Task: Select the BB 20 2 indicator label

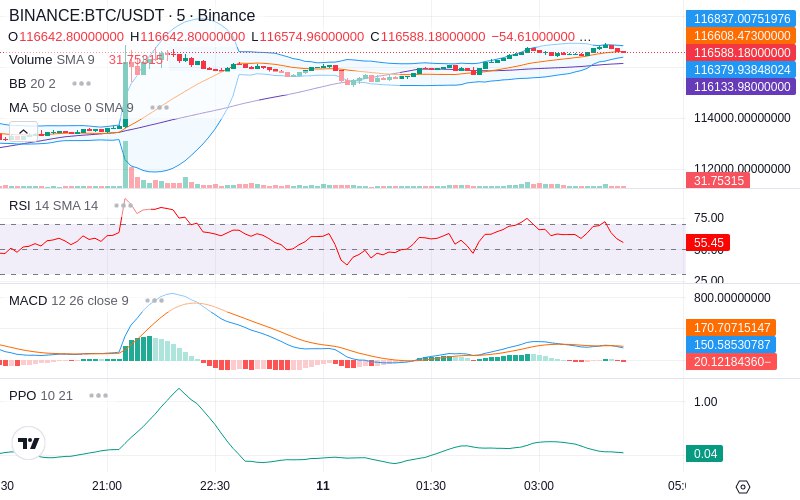Action: (32, 84)
